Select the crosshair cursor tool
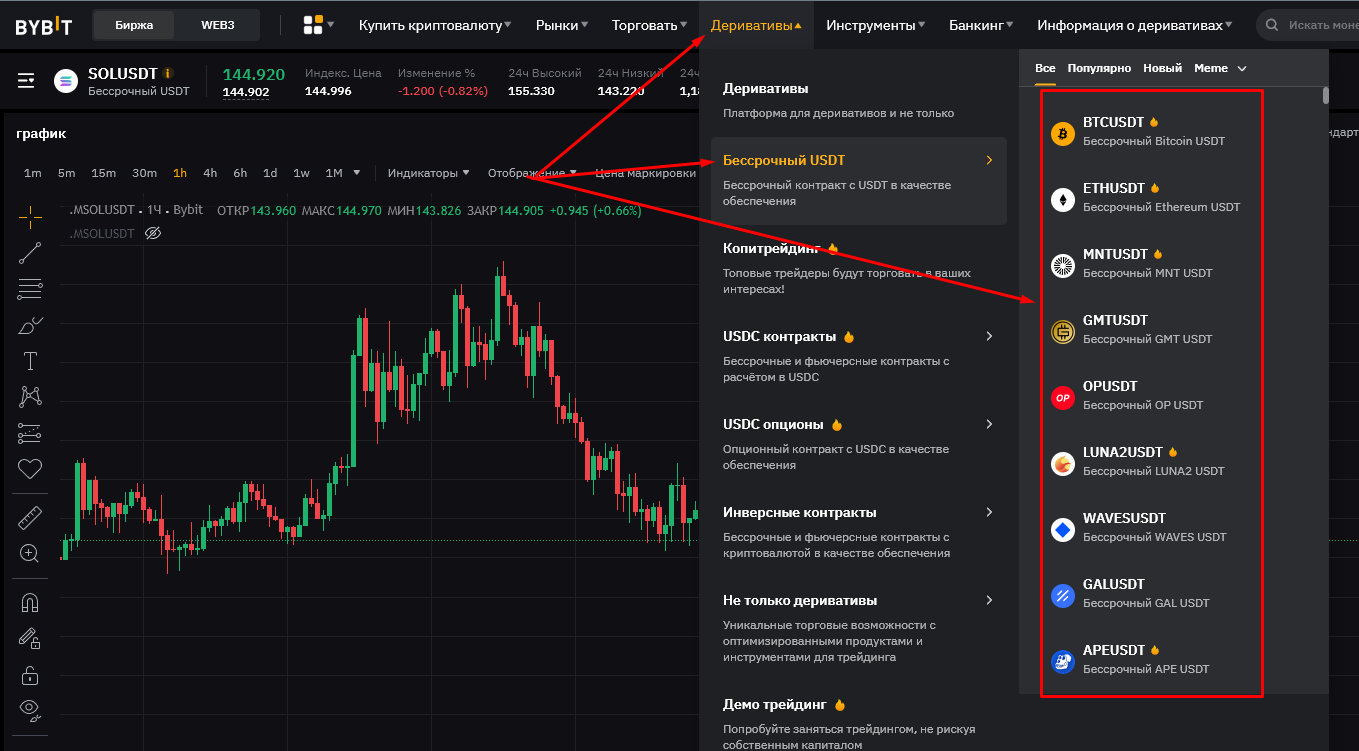Image resolution: width=1359 pixels, height=751 pixels. pos(30,216)
